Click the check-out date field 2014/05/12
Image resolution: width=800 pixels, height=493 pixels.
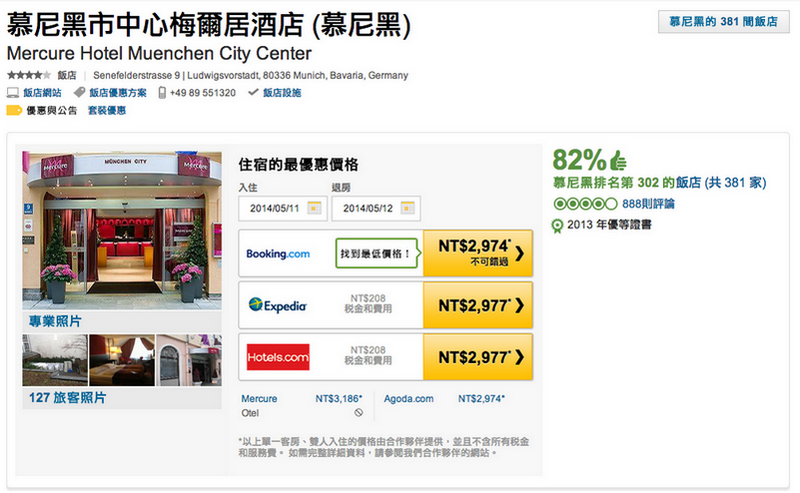click(376, 208)
